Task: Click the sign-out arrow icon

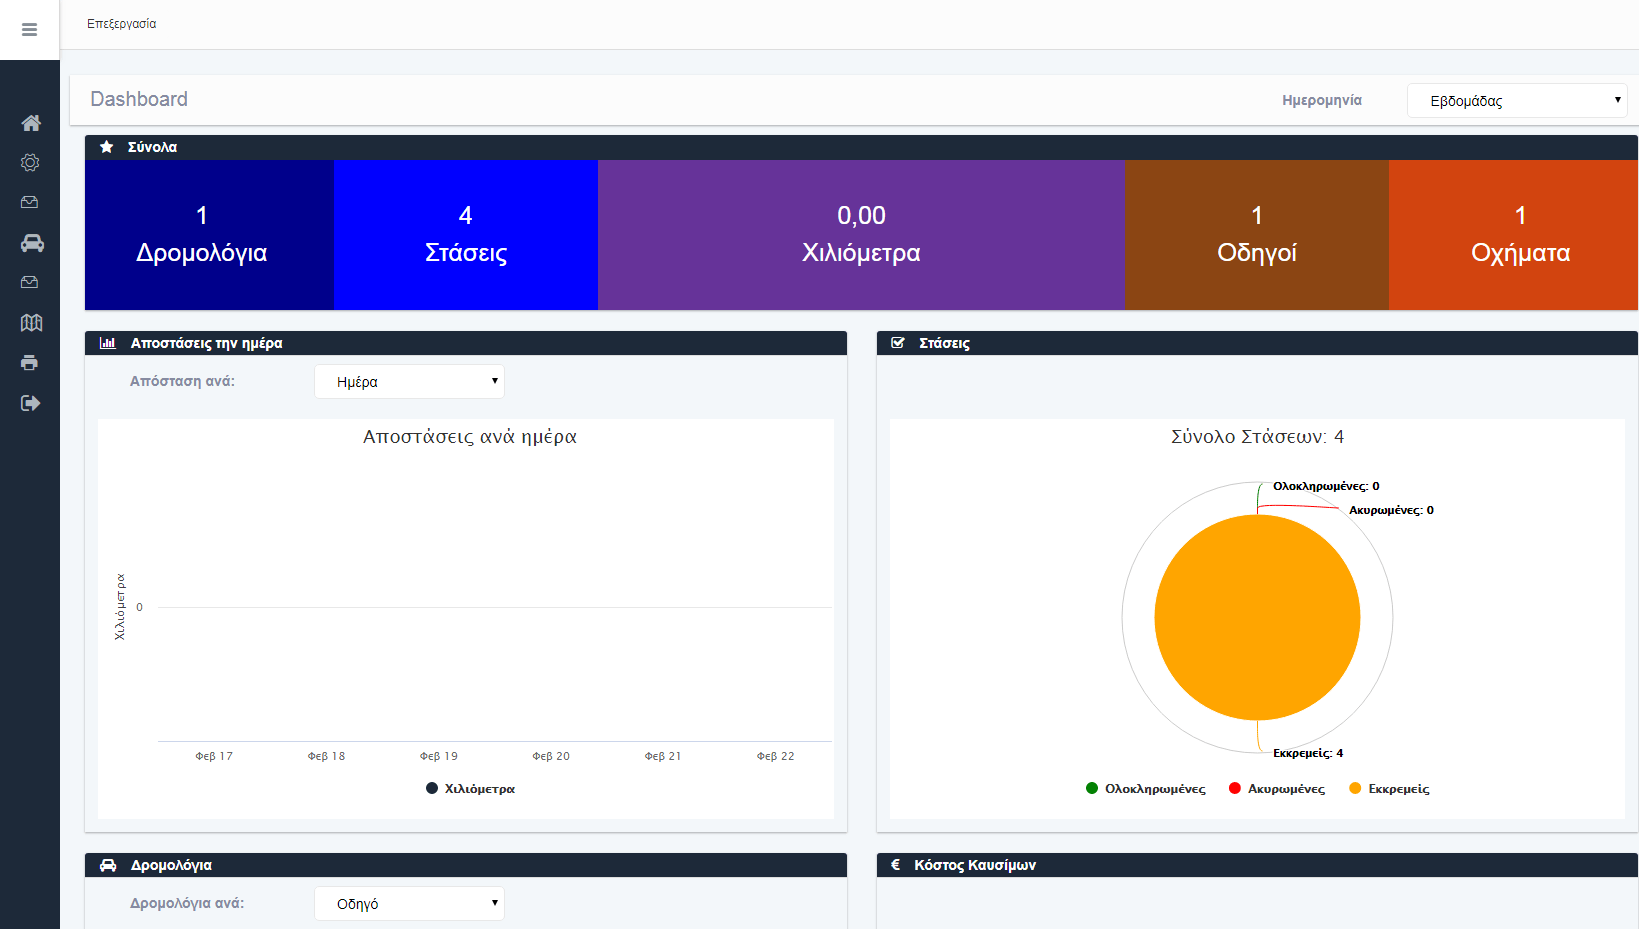Action: click(x=30, y=403)
